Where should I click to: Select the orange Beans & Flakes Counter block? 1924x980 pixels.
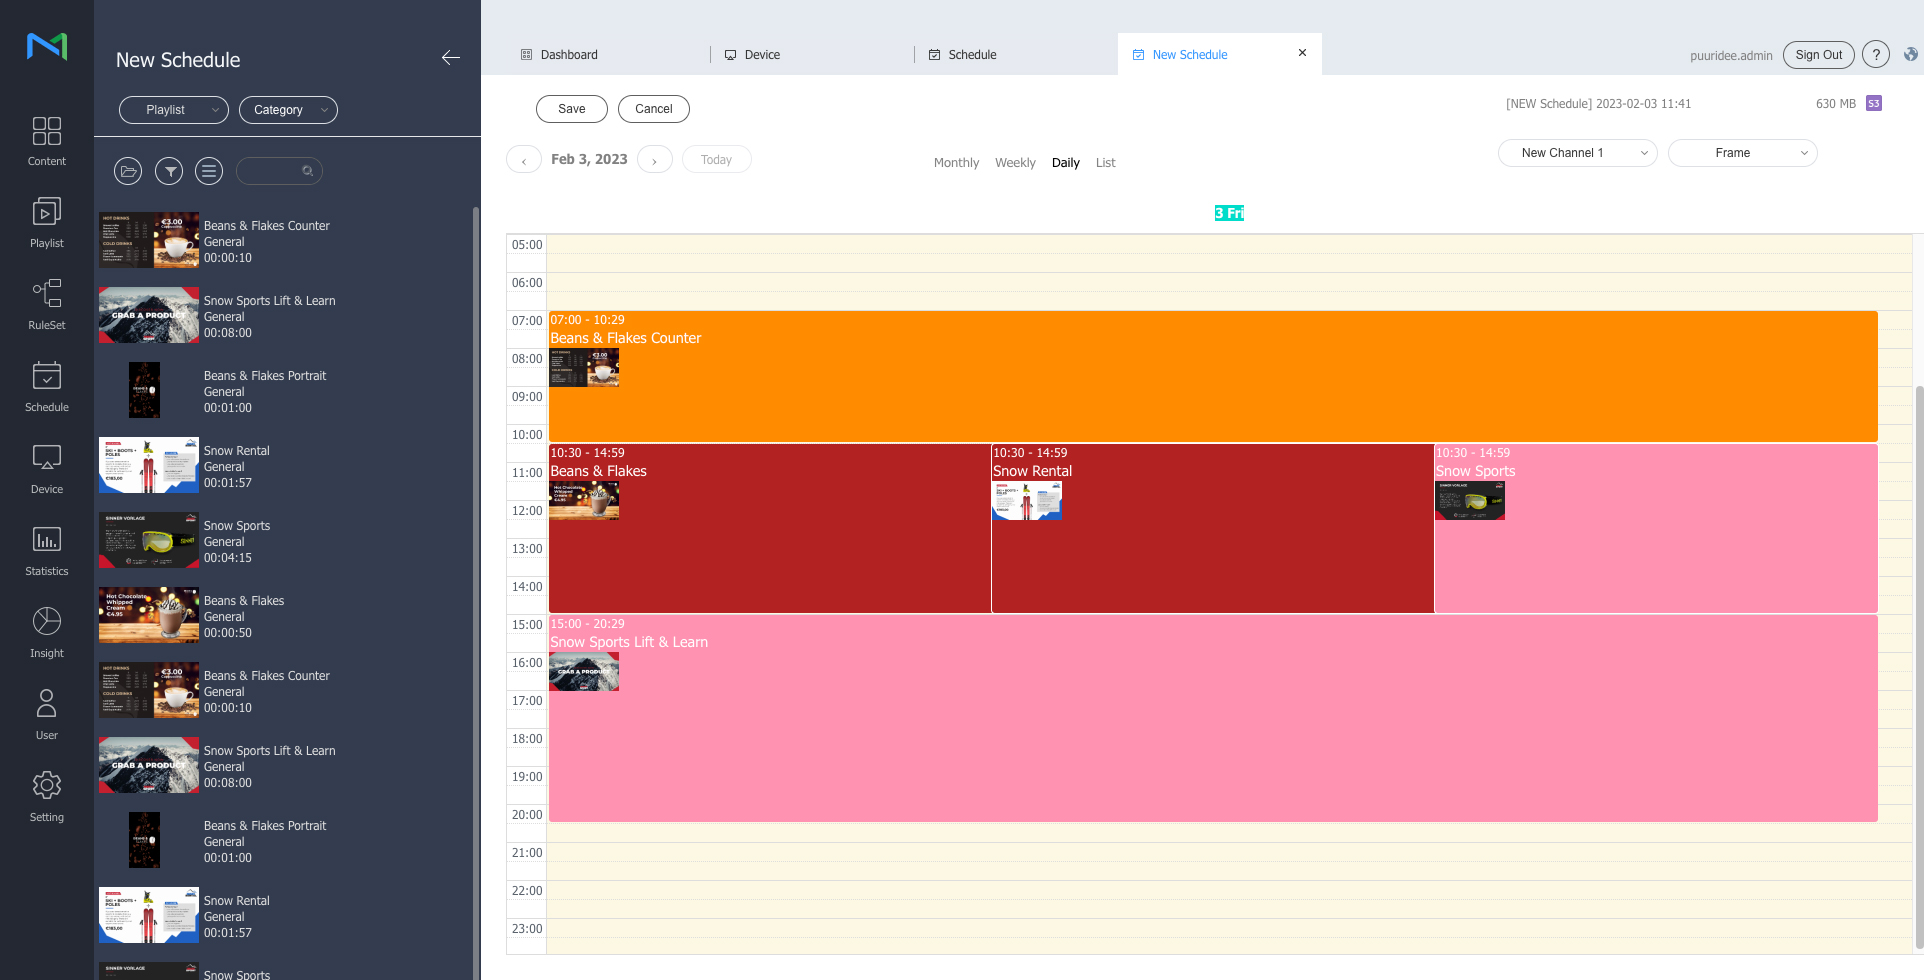click(x=1212, y=377)
